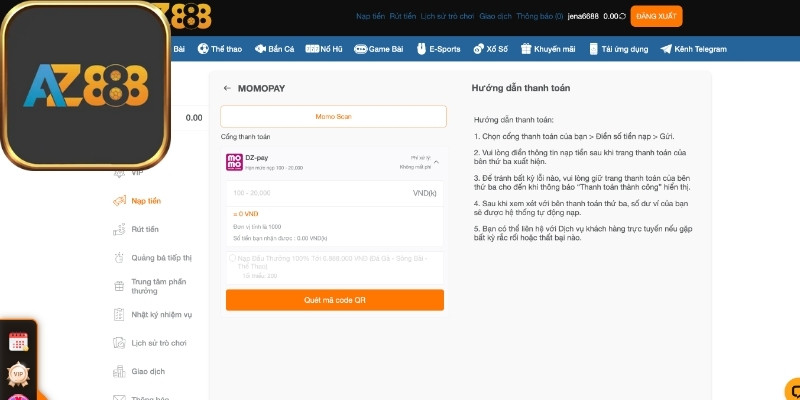Open the Kênh Telegram channel link
Screen dimensions: 800x400
(693, 49)
